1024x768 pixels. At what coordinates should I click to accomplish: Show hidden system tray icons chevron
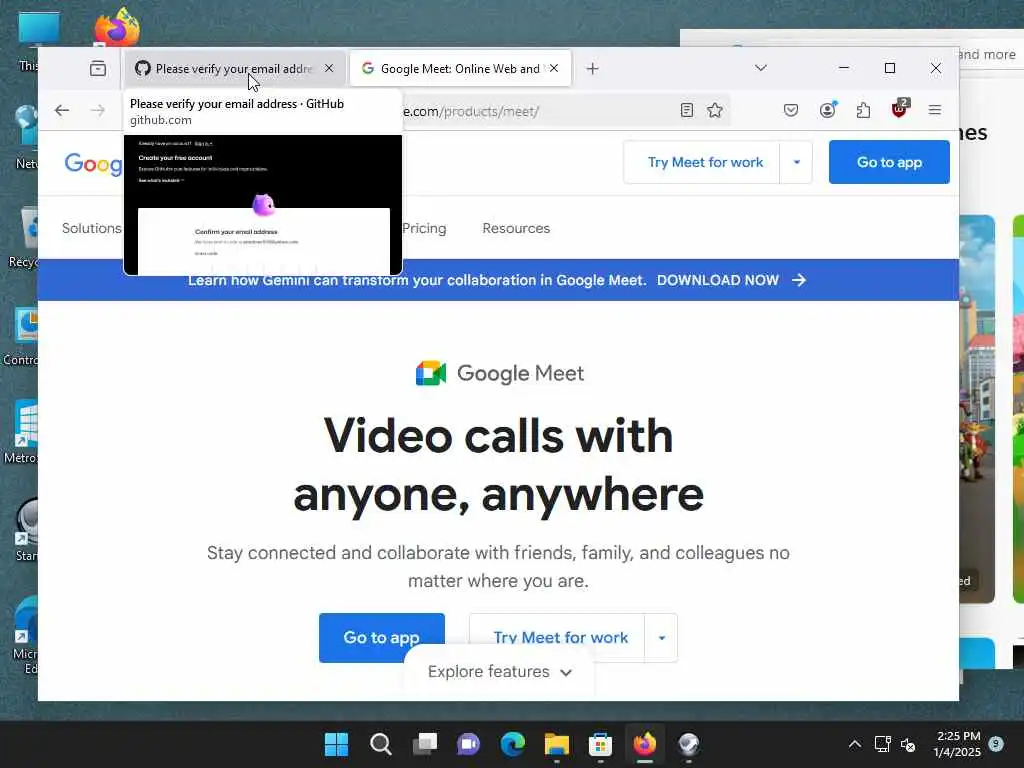(x=854, y=744)
